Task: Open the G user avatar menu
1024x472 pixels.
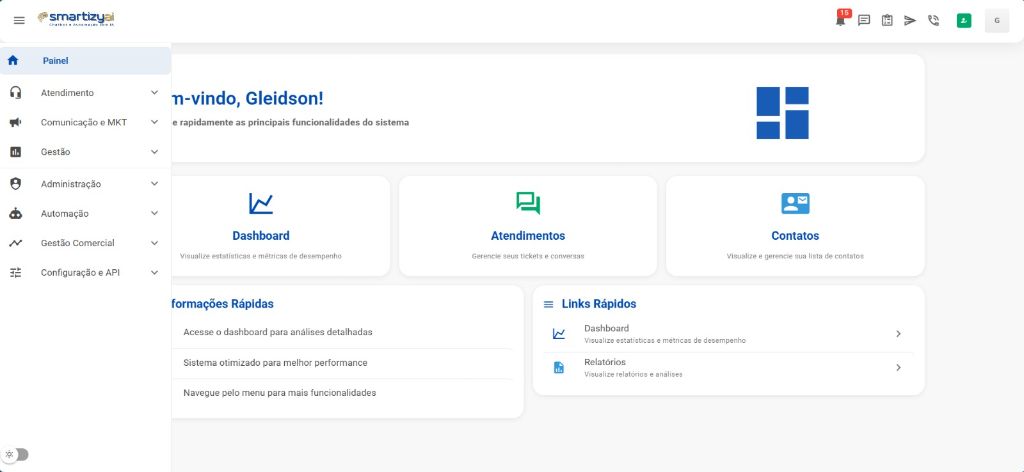Action: (997, 21)
